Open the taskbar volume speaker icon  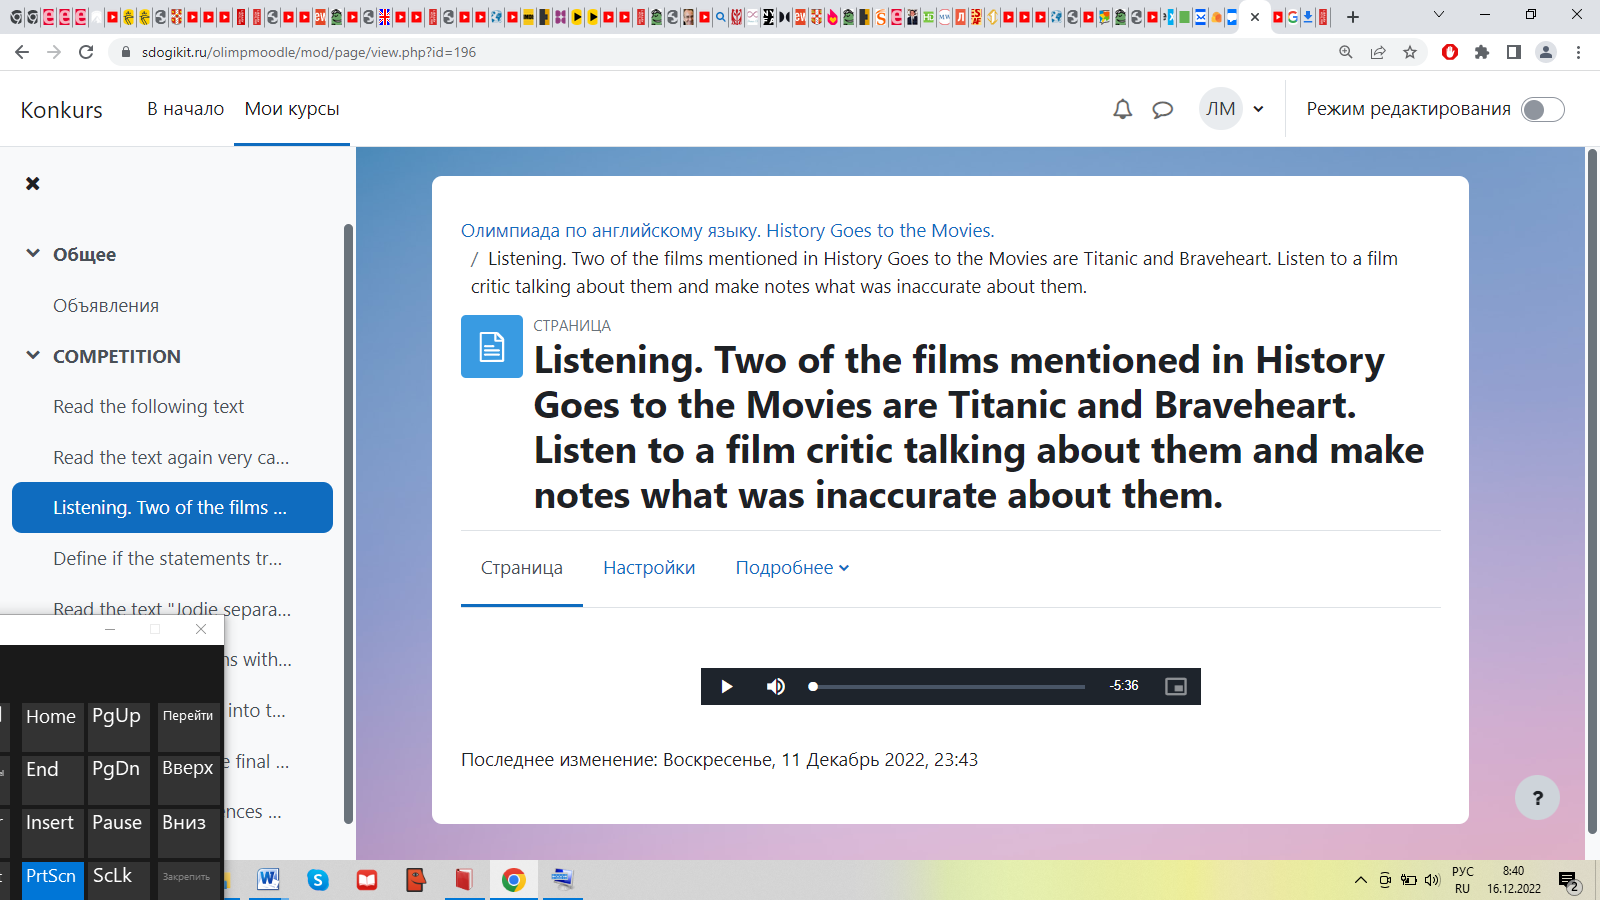pyautogui.click(x=1431, y=880)
